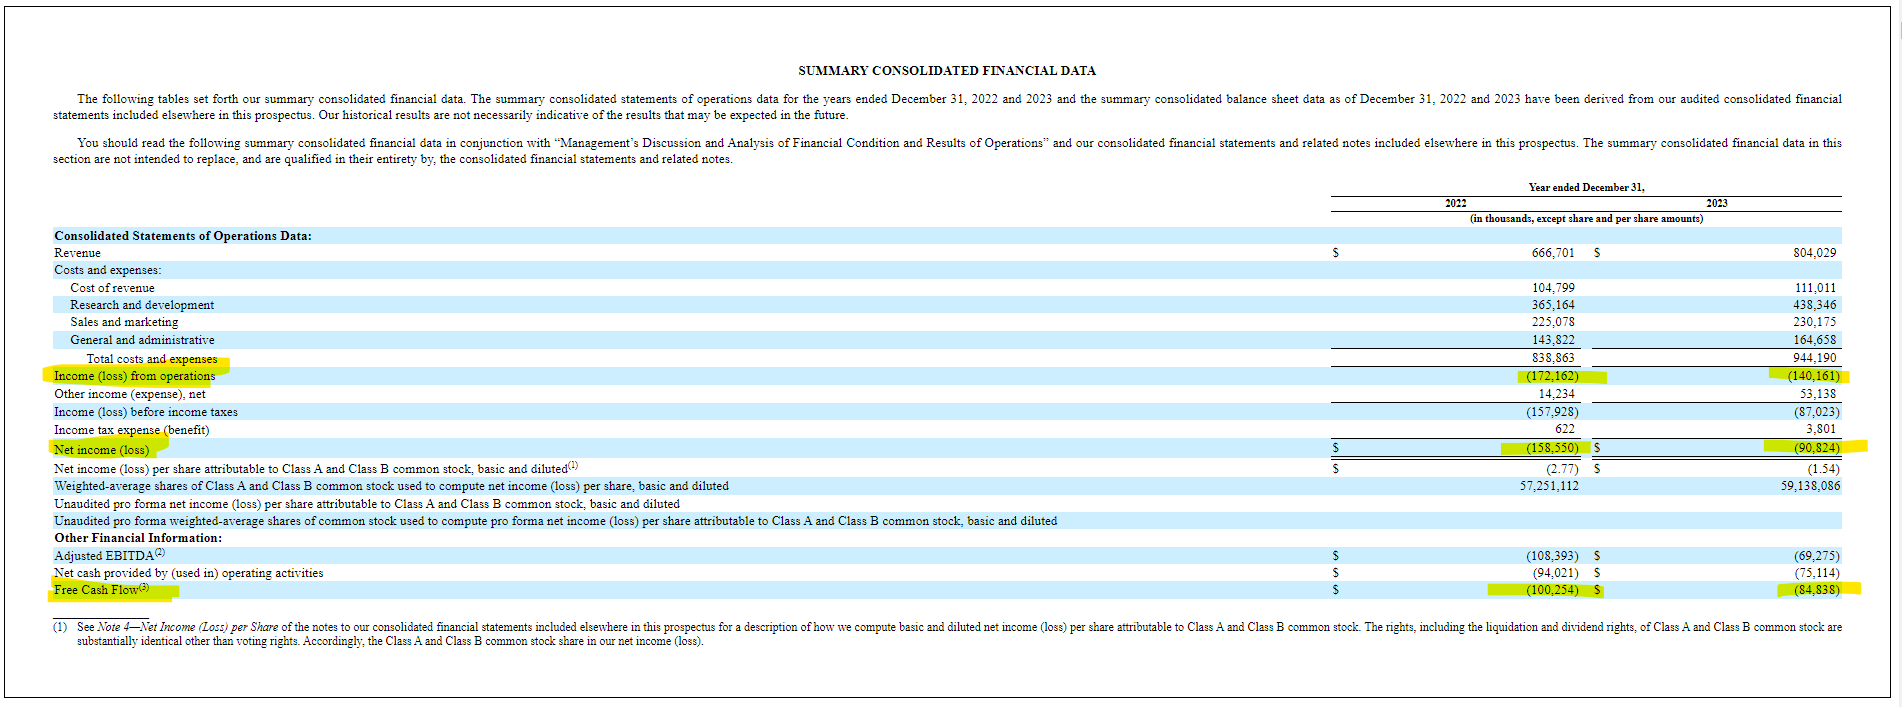Image resolution: width=1902 pixels, height=707 pixels.
Task: Select sales and marketing value 225,078
Action: click(x=1553, y=322)
